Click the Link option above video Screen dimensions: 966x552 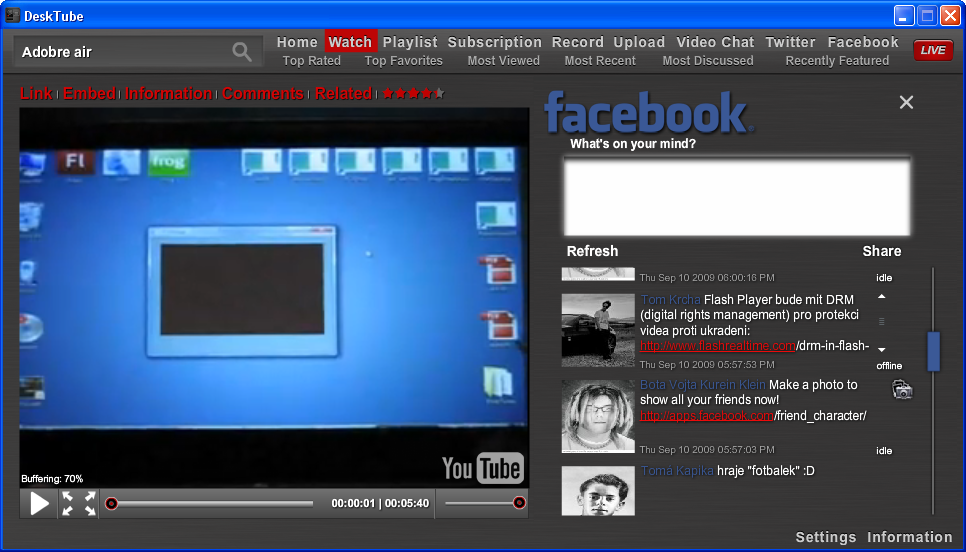[x=36, y=94]
